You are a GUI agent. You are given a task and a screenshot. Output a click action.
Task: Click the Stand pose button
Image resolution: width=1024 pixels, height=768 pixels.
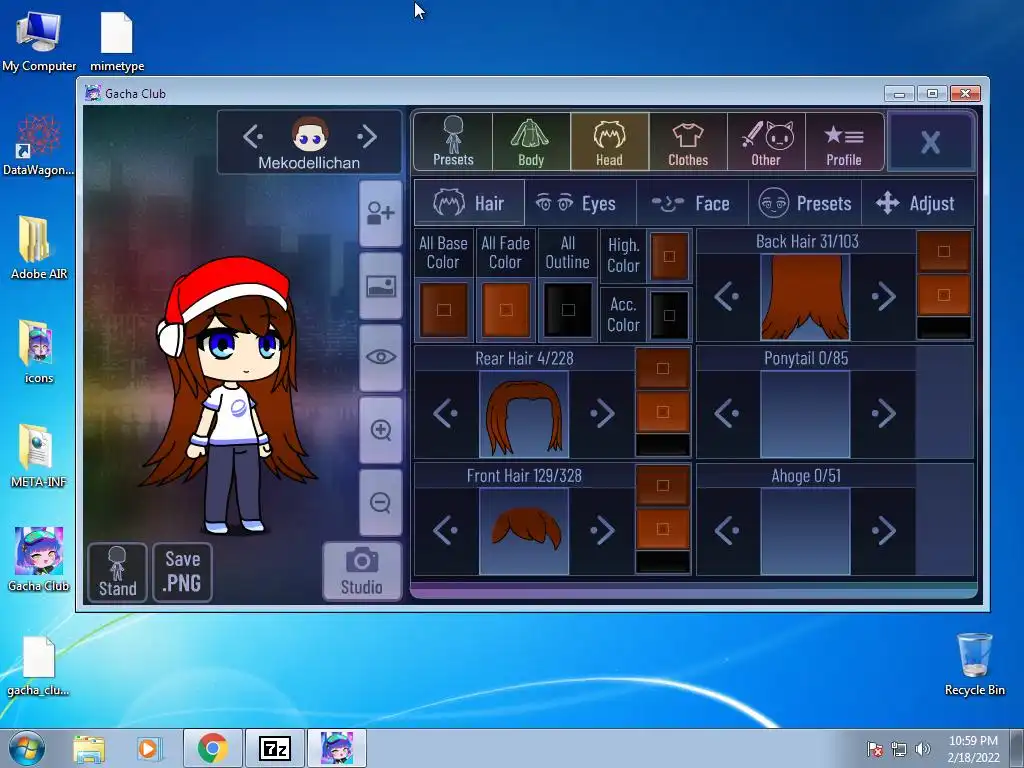coord(118,572)
